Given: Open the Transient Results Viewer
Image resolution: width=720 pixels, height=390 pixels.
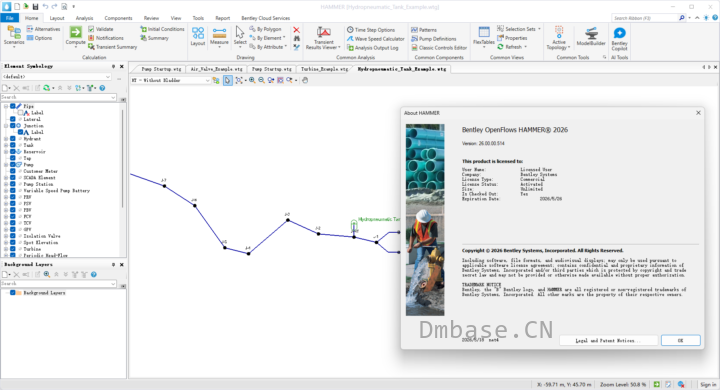Looking at the screenshot, I should [x=323, y=38].
